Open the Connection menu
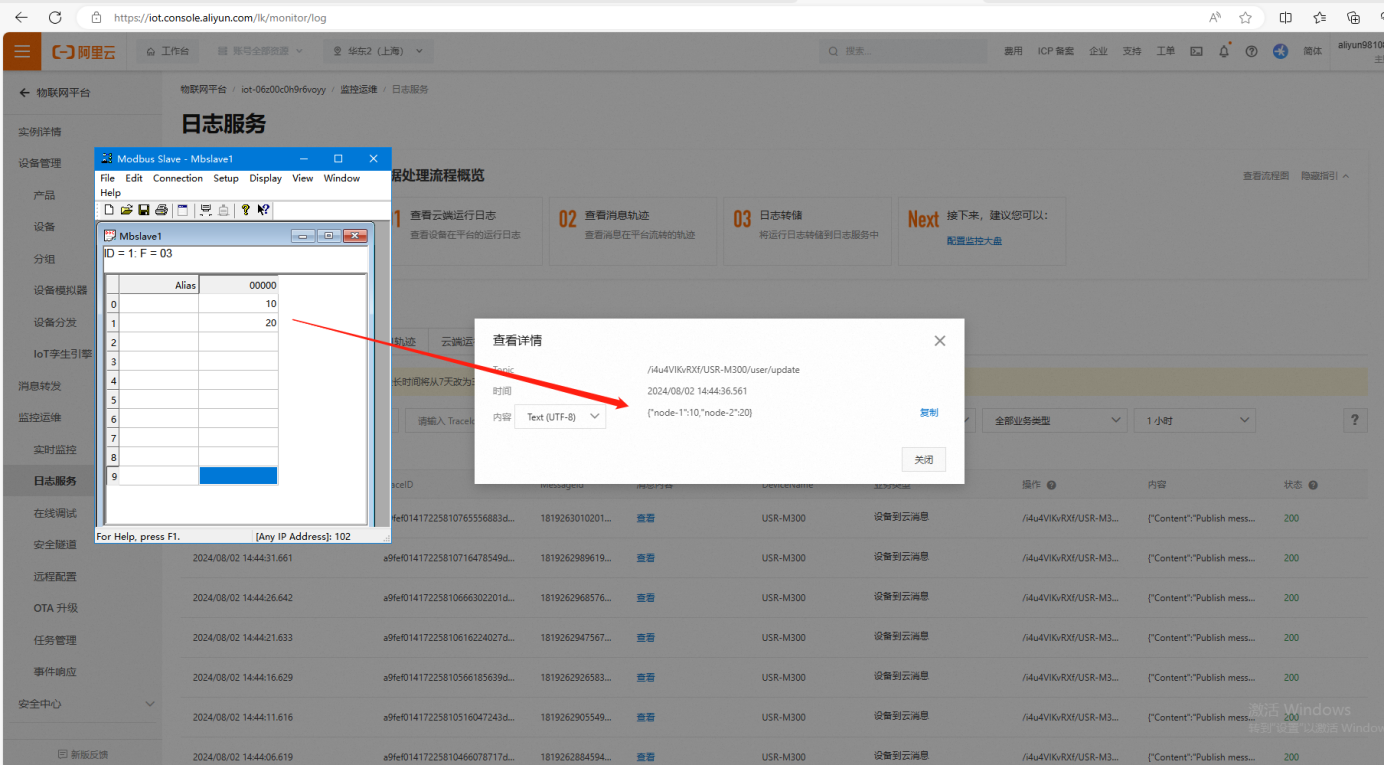1384x765 pixels. pyautogui.click(x=178, y=178)
